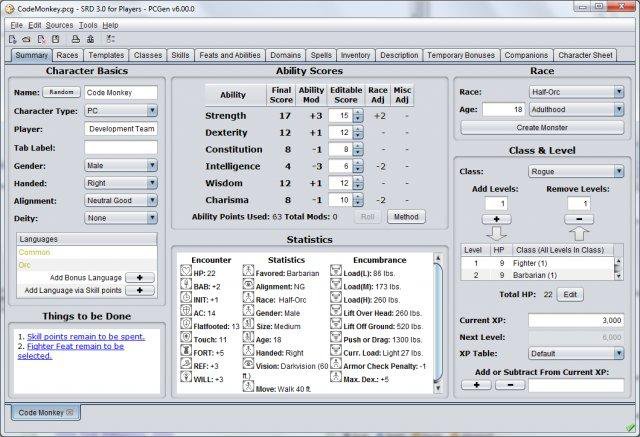Adjust the Wisdom editable score spinner

[x=358, y=183]
